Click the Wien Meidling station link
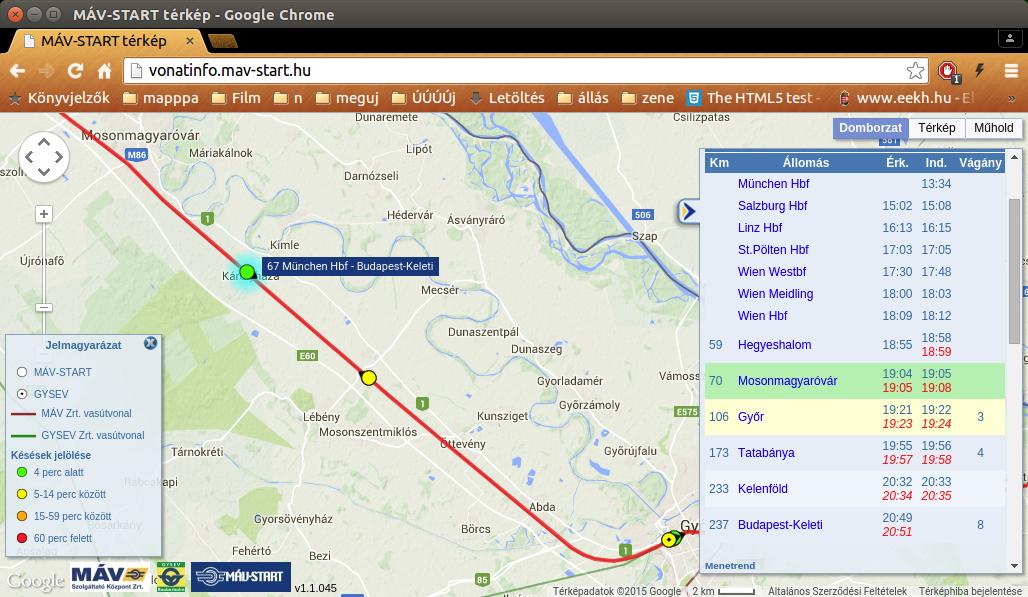This screenshot has width=1028, height=597. pos(775,294)
